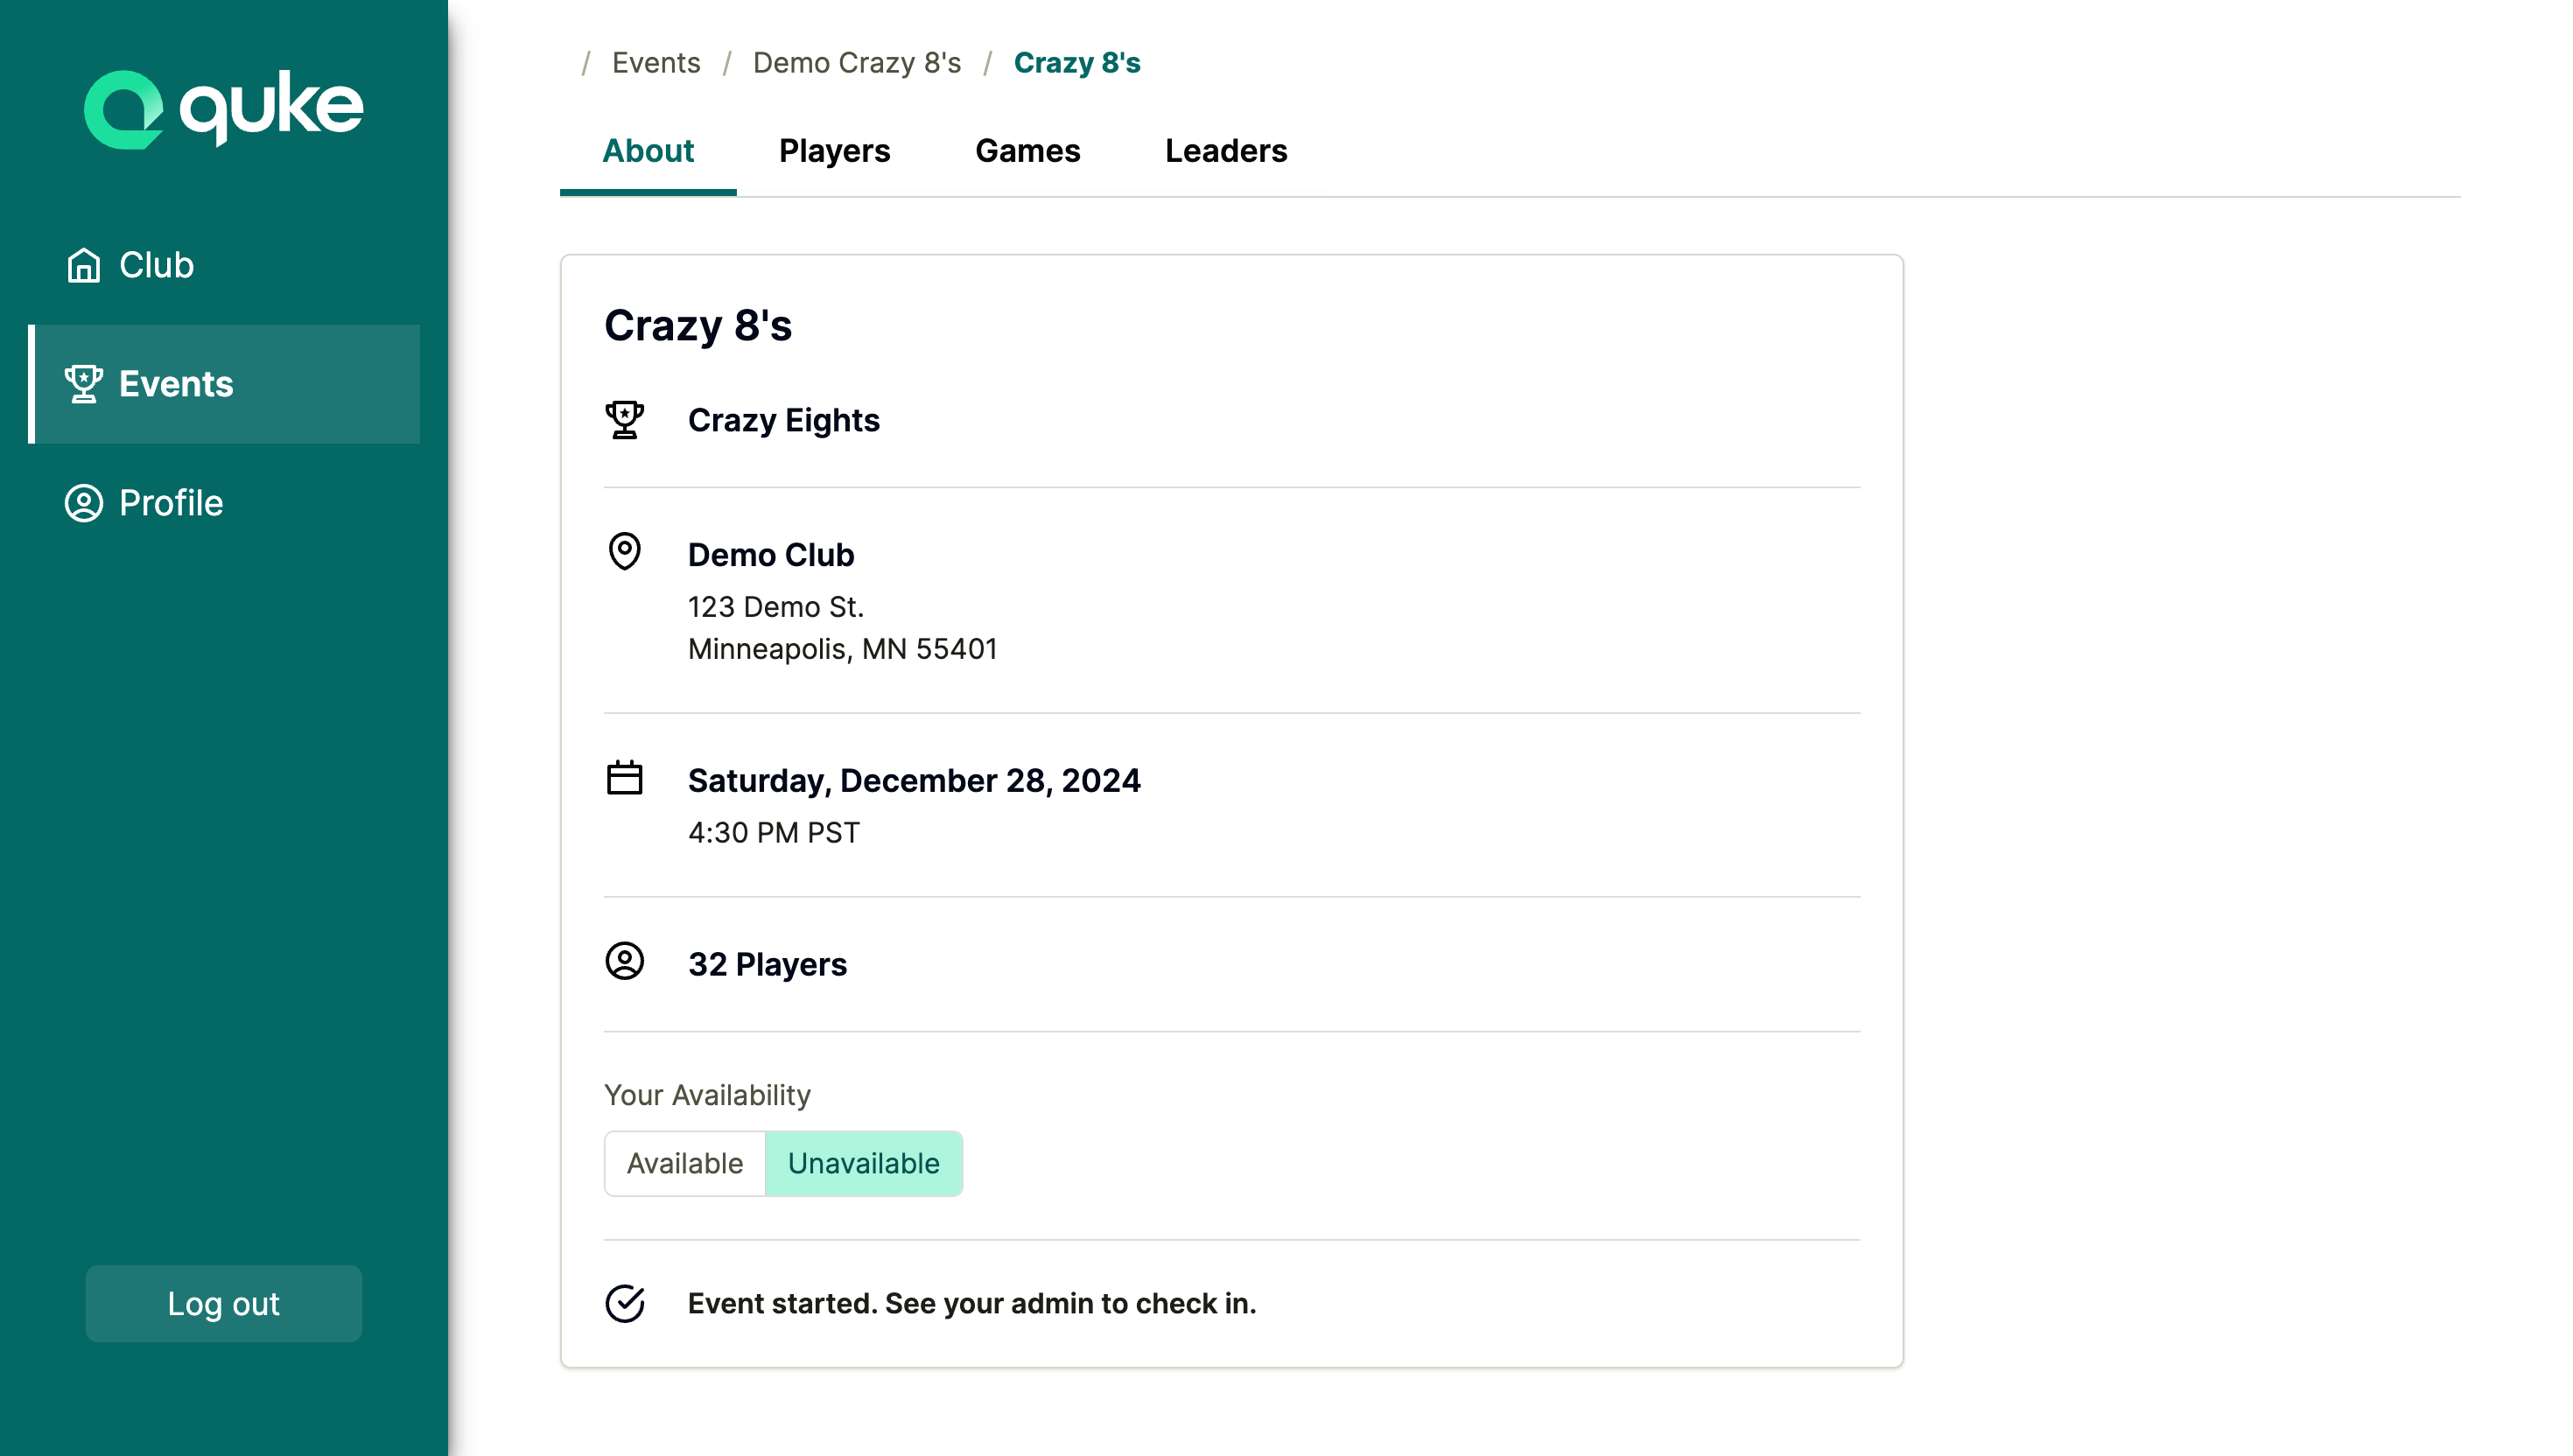Viewport: 2573px width, 1456px height.
Task: Open the Games tab
Action: coord(1027,151)
